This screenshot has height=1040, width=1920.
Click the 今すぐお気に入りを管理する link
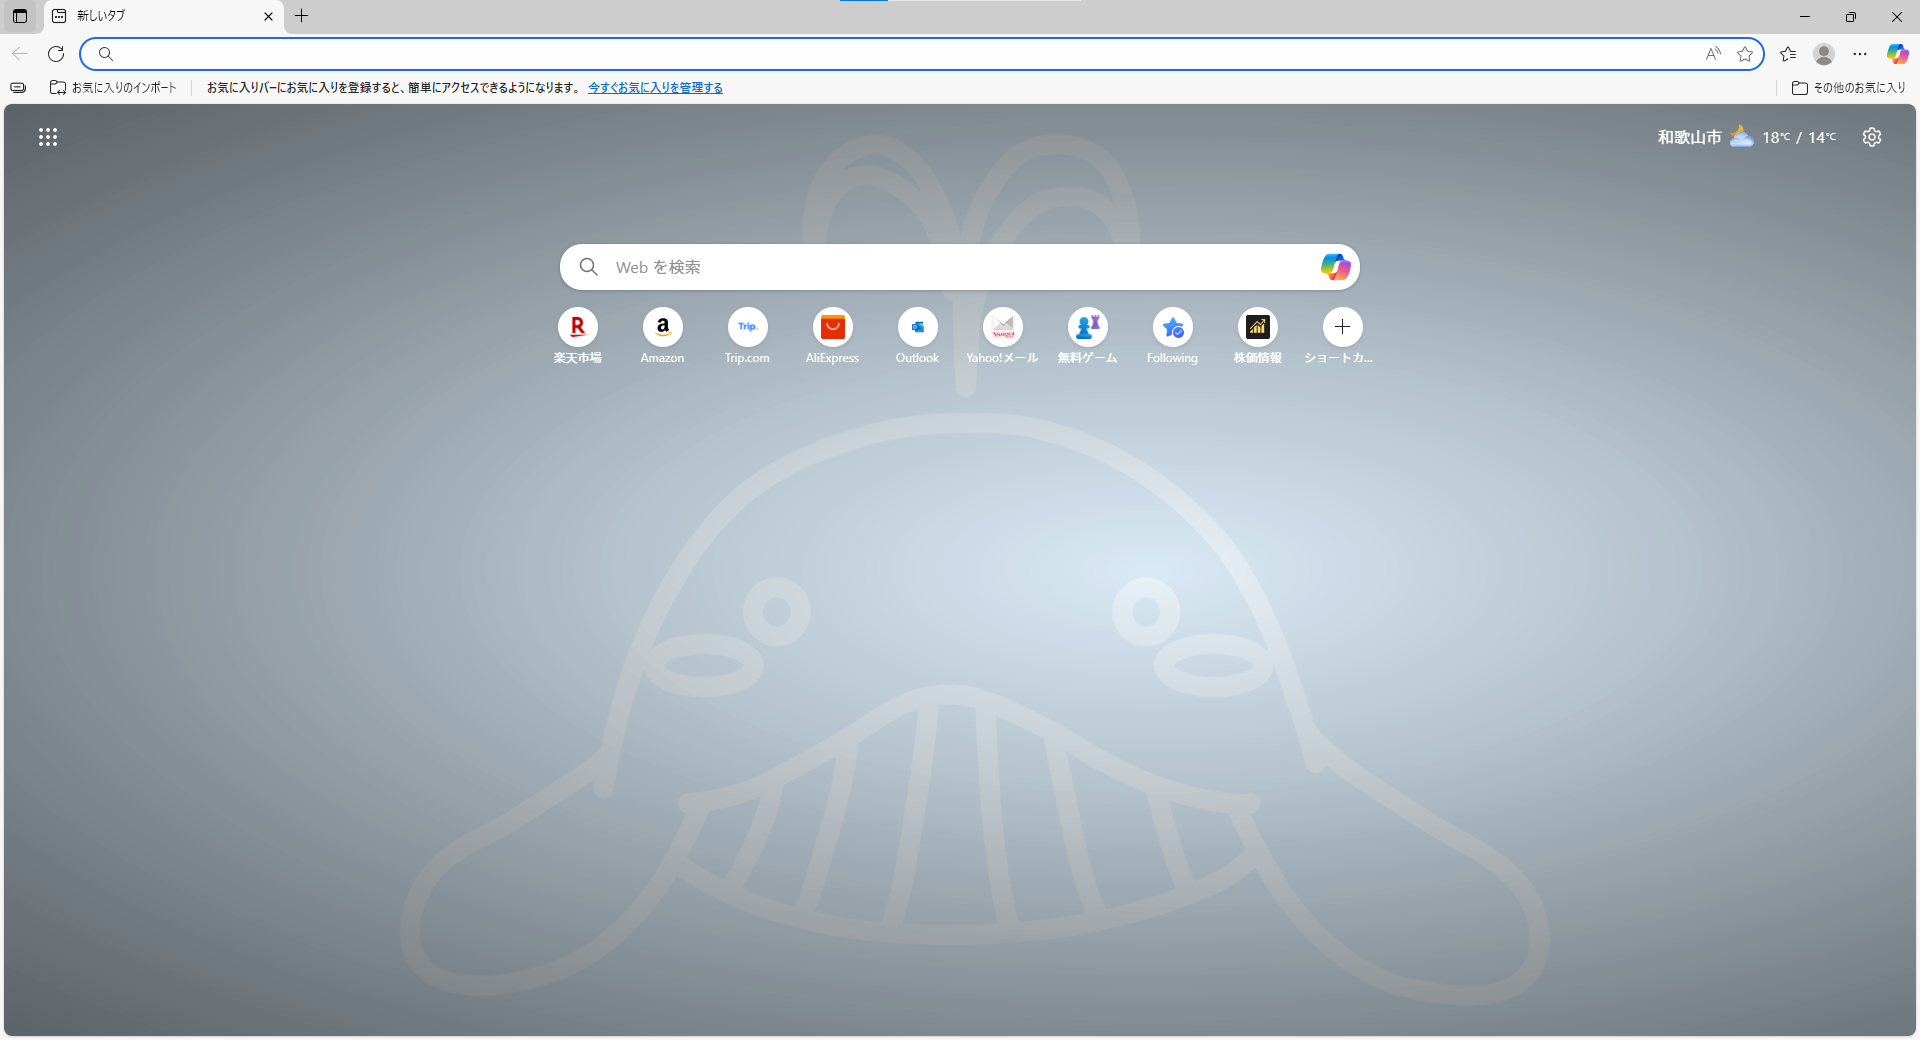pyautogui.click(x=655, y=88)
